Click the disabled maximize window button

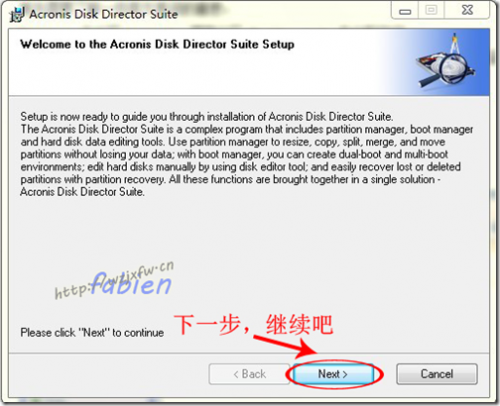tap(431, 10)
